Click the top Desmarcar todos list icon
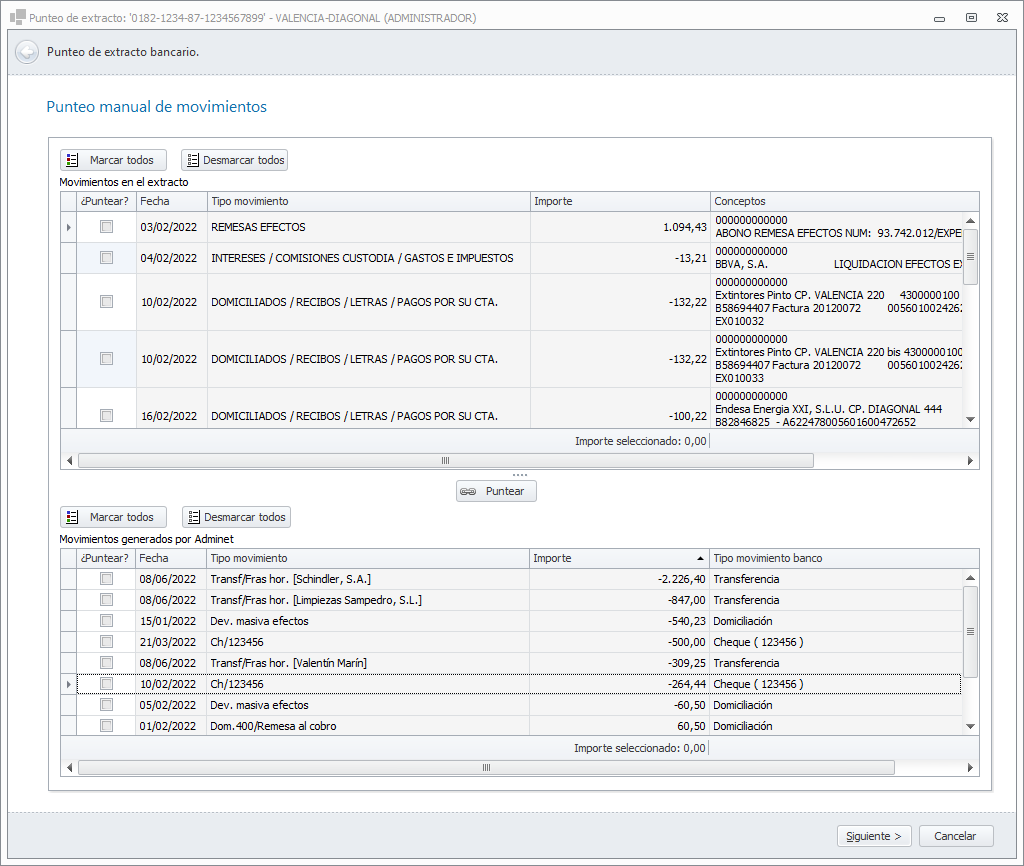This screenshot has height=866, width=1024. coord(193,160)
